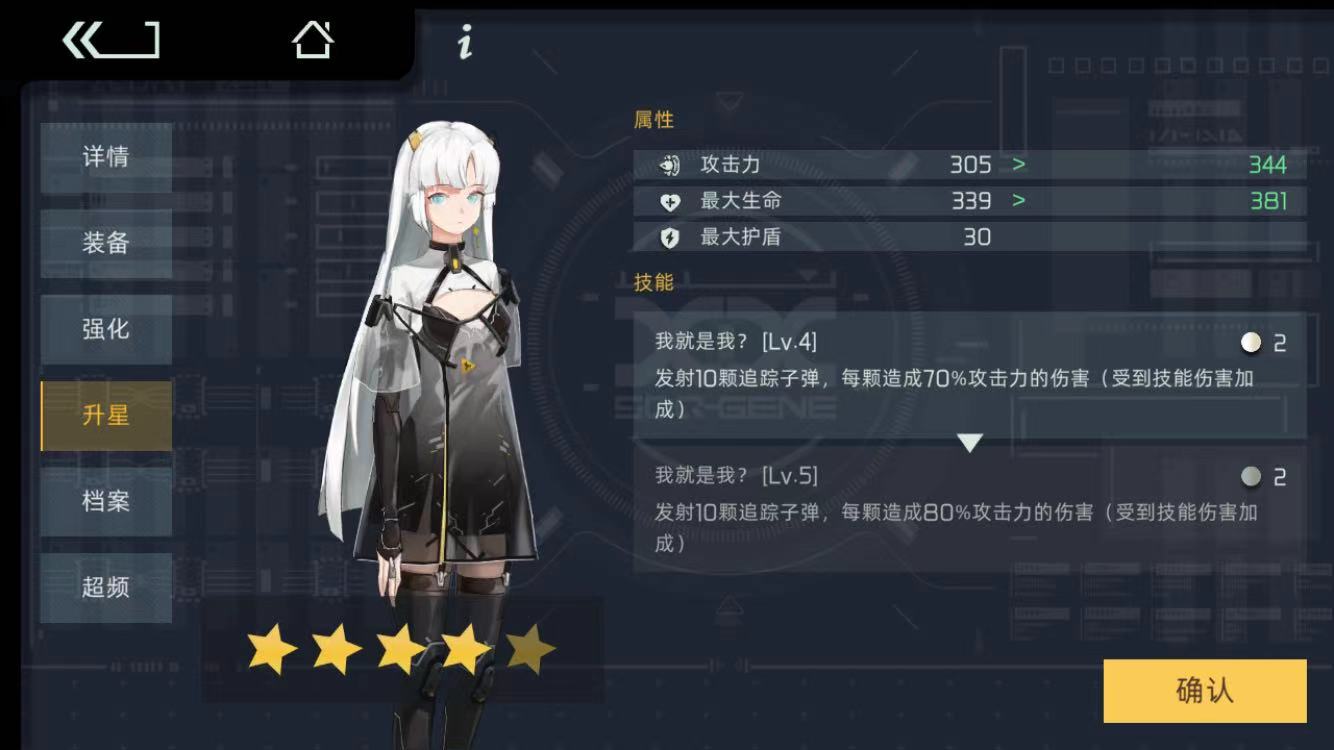Tap the Lv.4 skill cost orb

[x=1251, y=343]
